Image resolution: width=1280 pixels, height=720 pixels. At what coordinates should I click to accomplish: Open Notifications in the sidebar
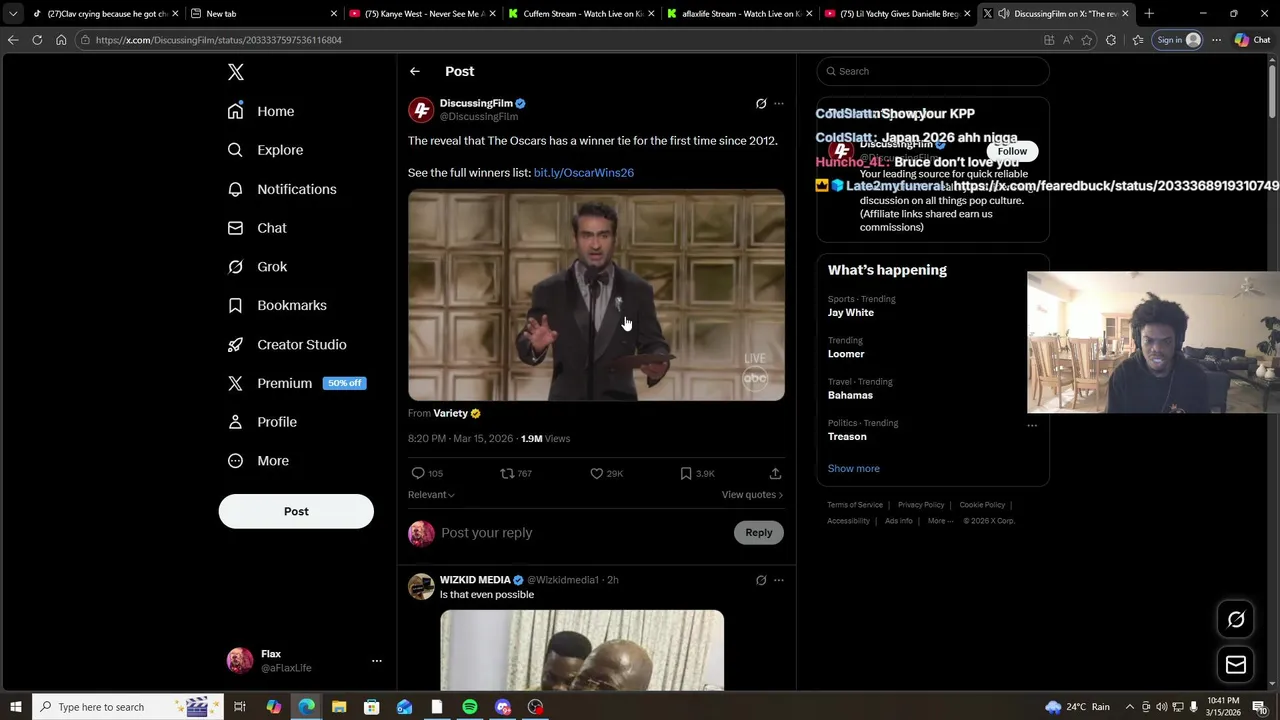tap(282, 189)
